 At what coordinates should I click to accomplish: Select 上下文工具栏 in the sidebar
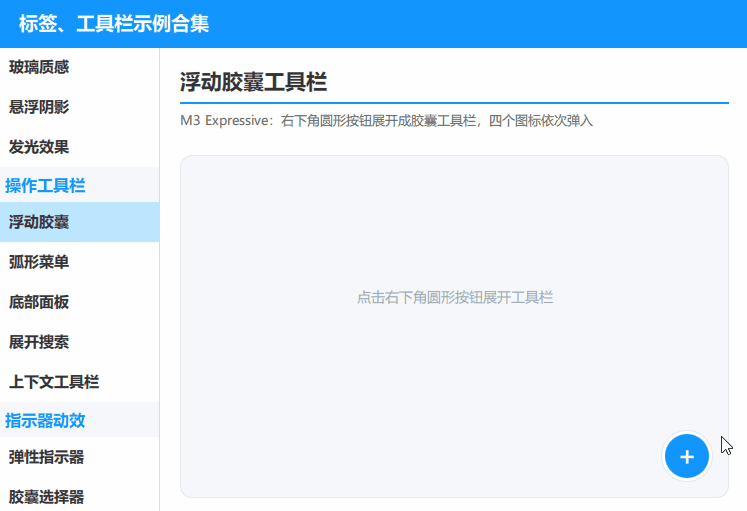[80, 382]
